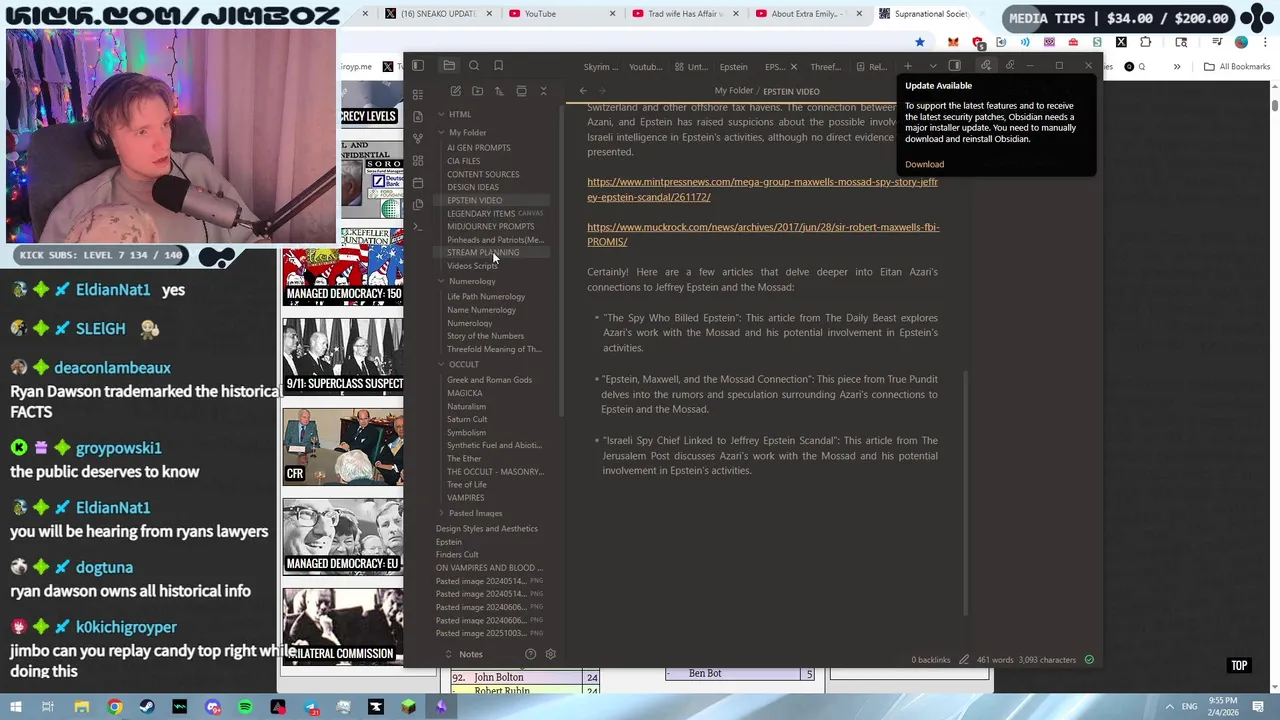Open Obsidian settings gear icon
This screenshot has height=720, width=1280.
click(550, 654)
